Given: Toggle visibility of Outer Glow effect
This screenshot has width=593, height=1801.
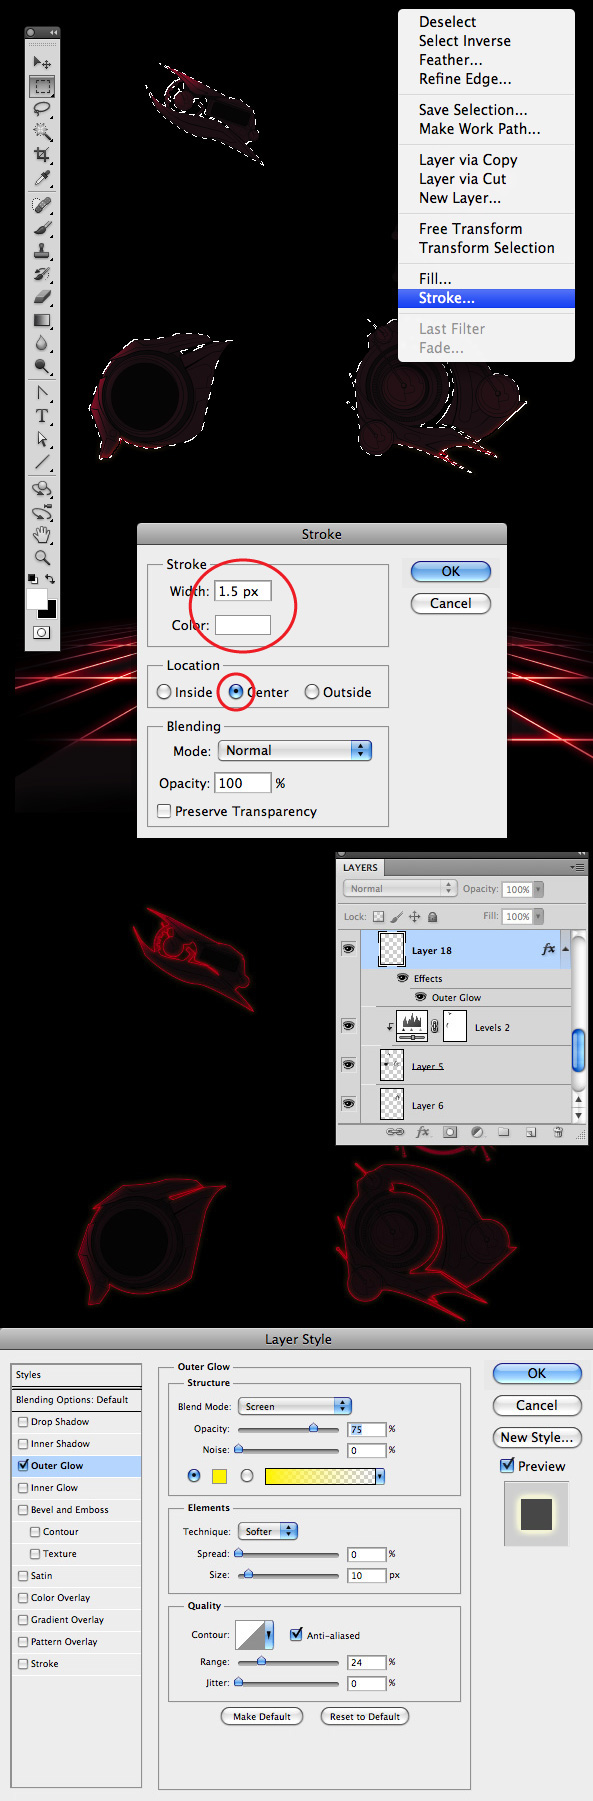Looking at the screenshot, I should (421, 997).
